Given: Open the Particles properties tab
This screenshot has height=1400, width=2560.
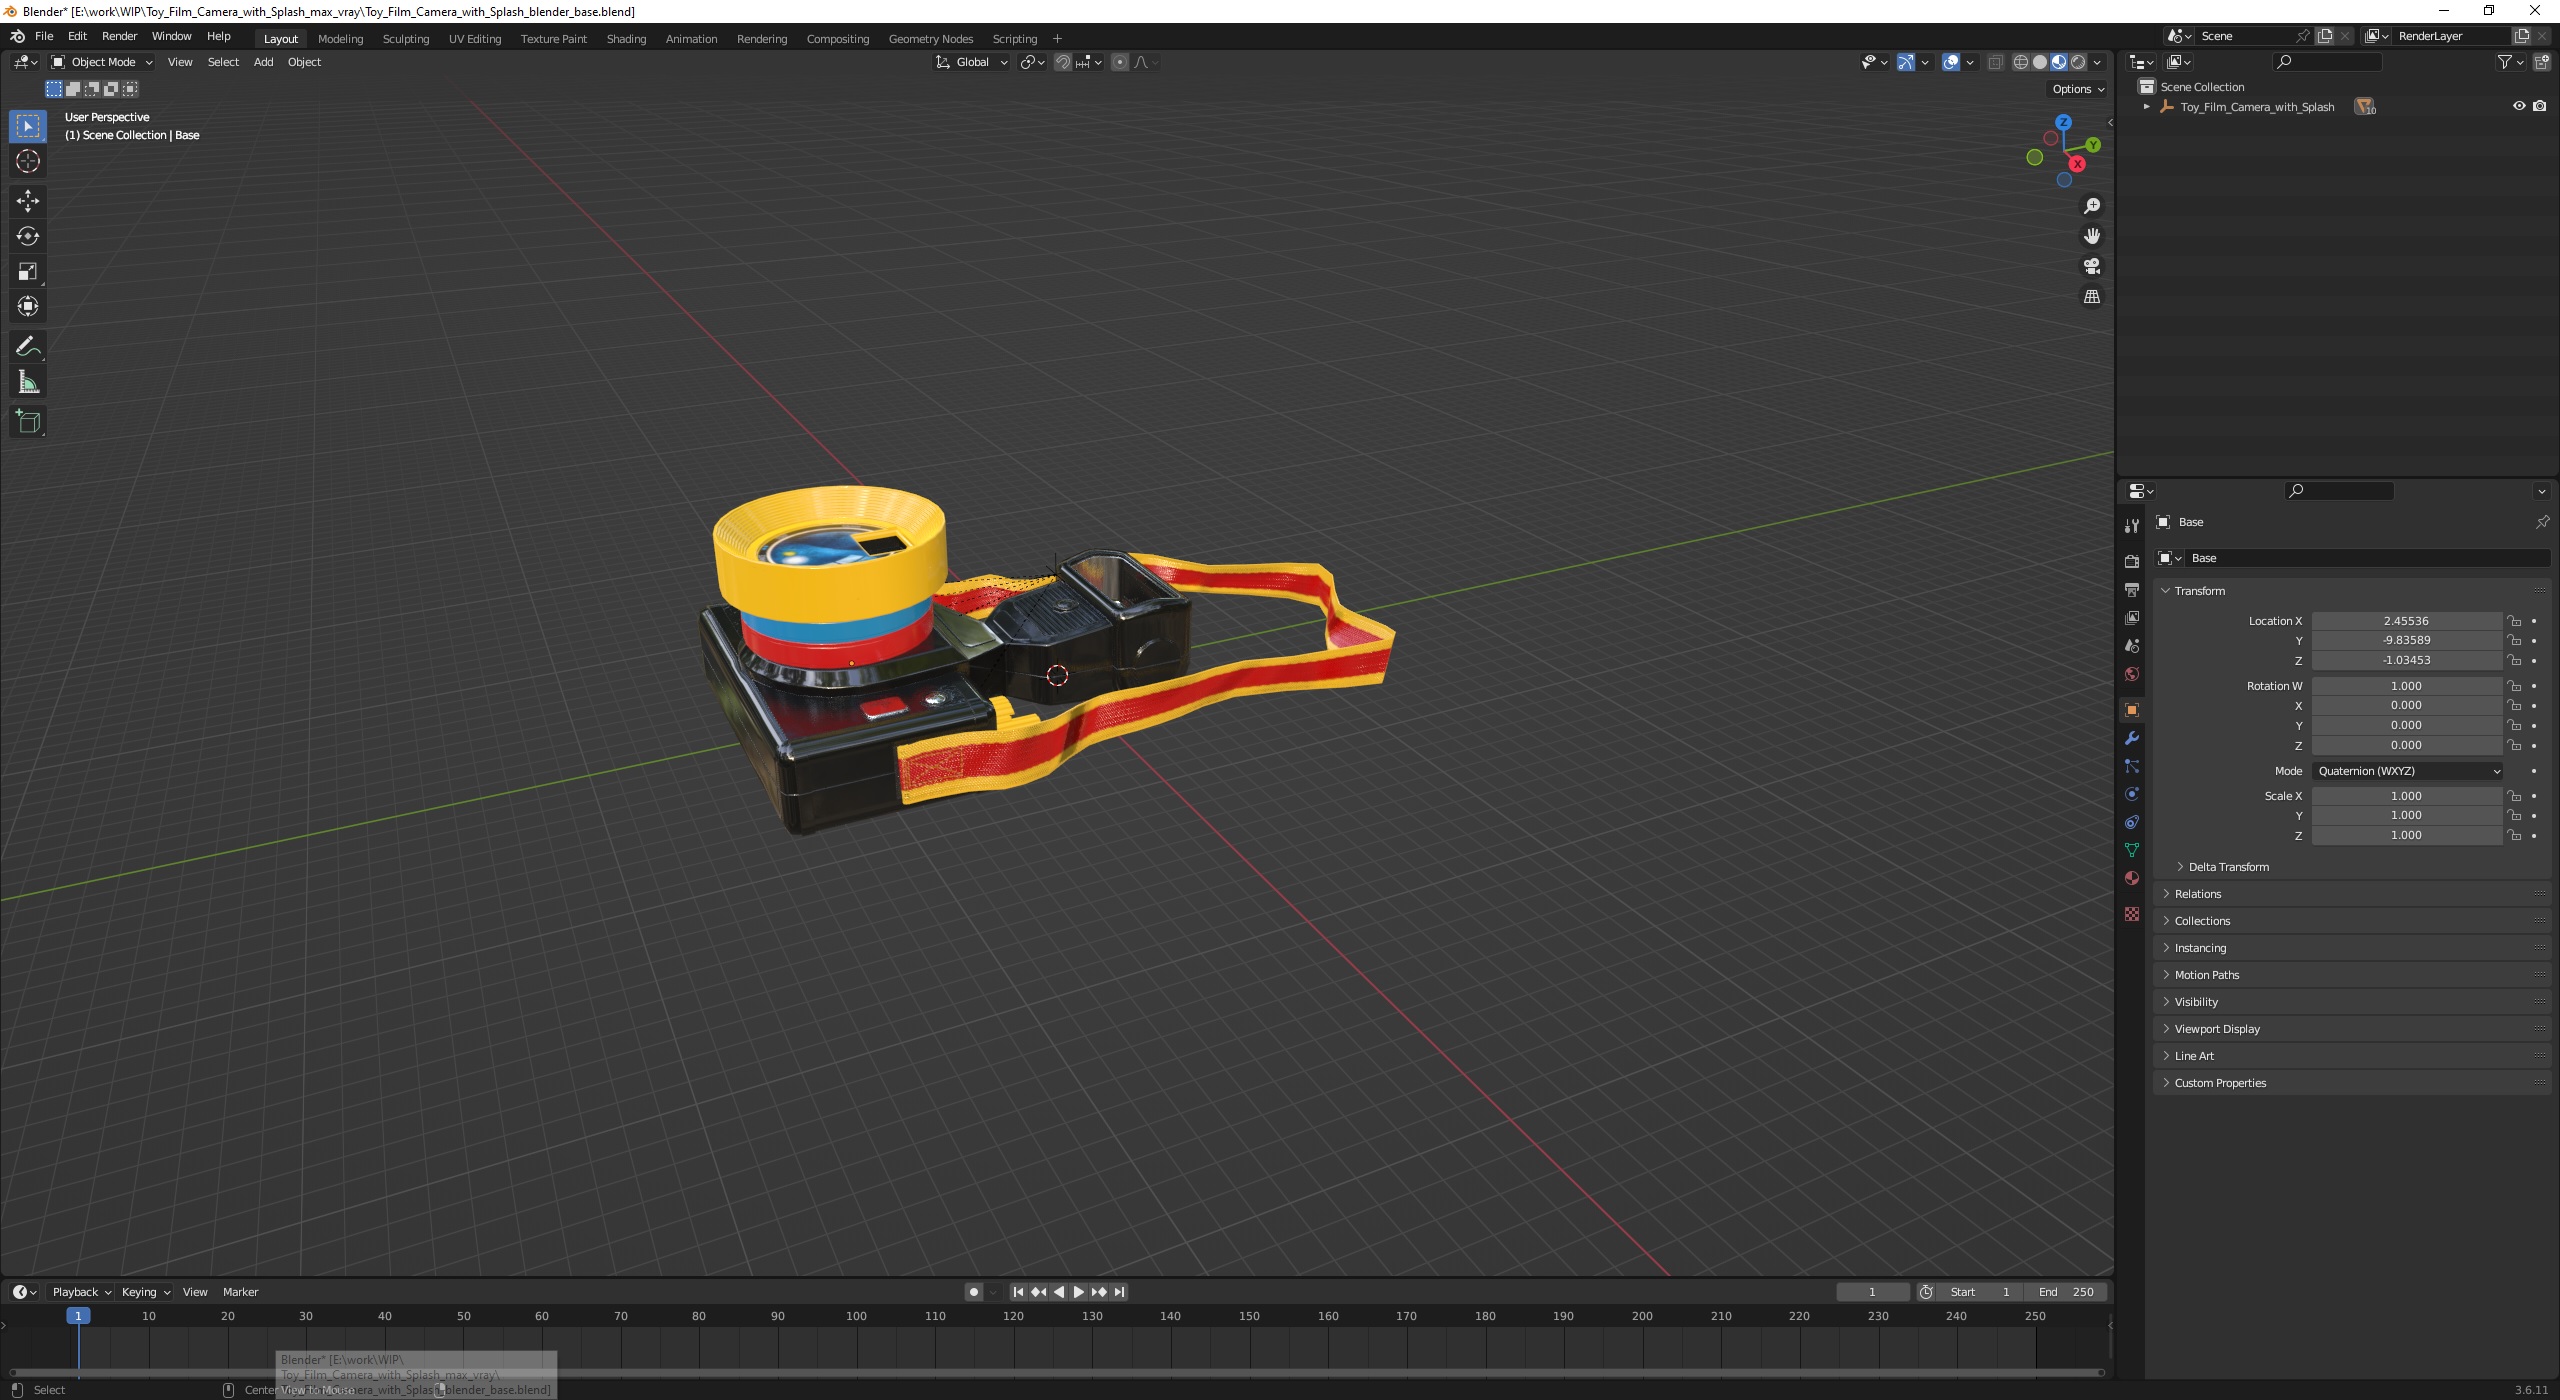Looking at the screenshot, I should (2132, 766).
